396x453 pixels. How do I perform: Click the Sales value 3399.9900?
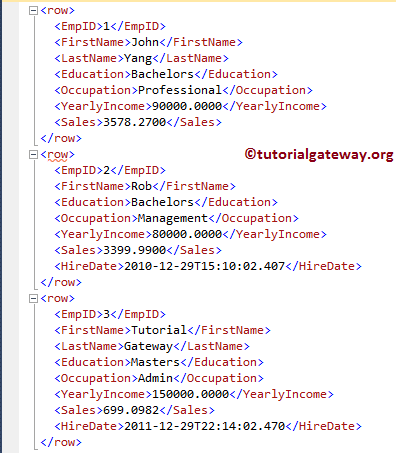point(134,250)
